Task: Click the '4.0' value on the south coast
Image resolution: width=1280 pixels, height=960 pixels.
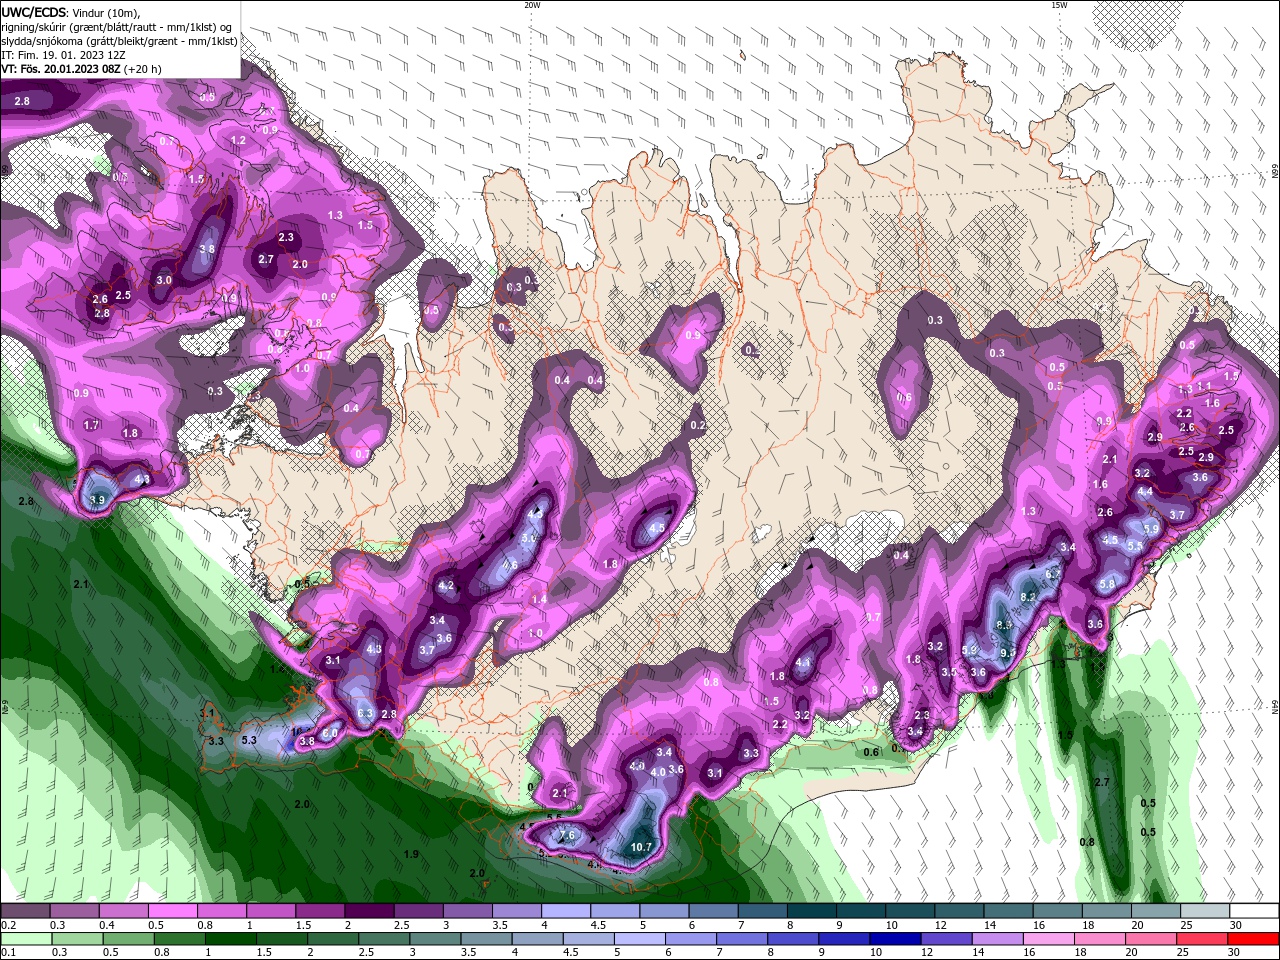Action: pyautogui.click(x=658, y=772)
